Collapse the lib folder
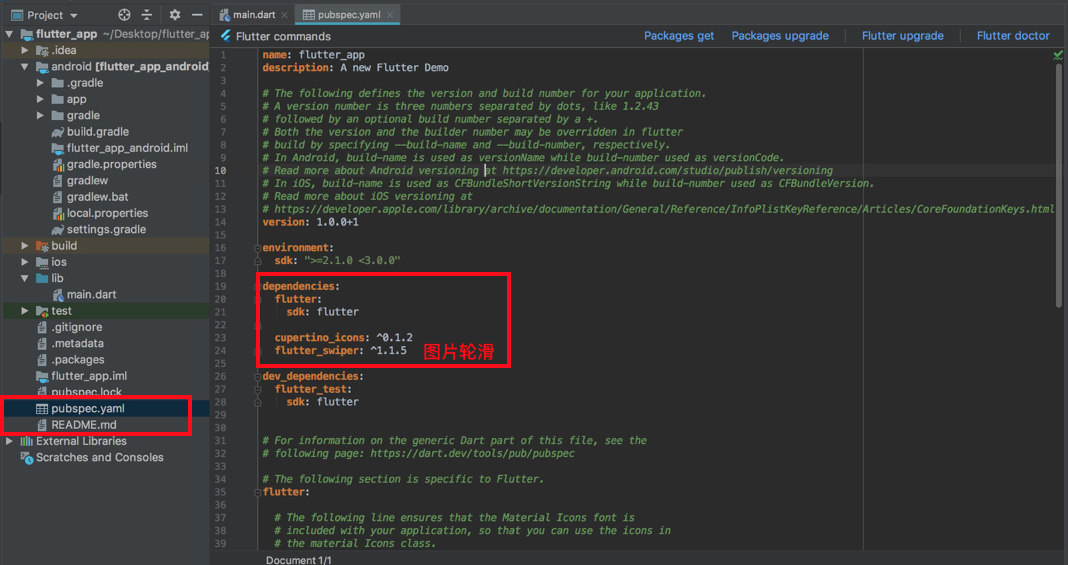The image size is (1068, 565). [25, 278]
